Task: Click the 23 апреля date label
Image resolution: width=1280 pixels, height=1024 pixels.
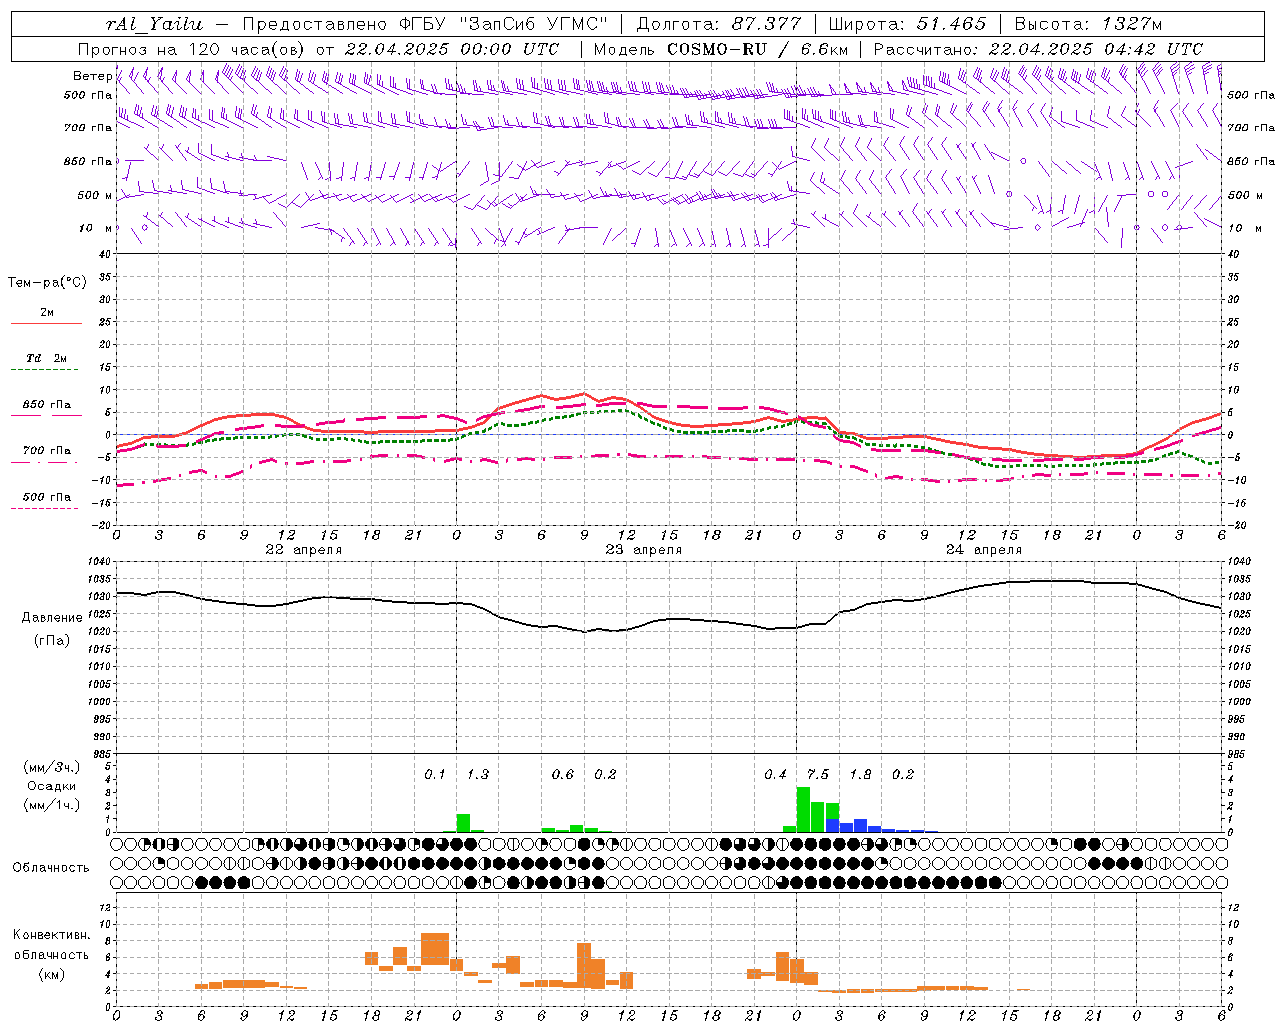Action: pos(643,550)
